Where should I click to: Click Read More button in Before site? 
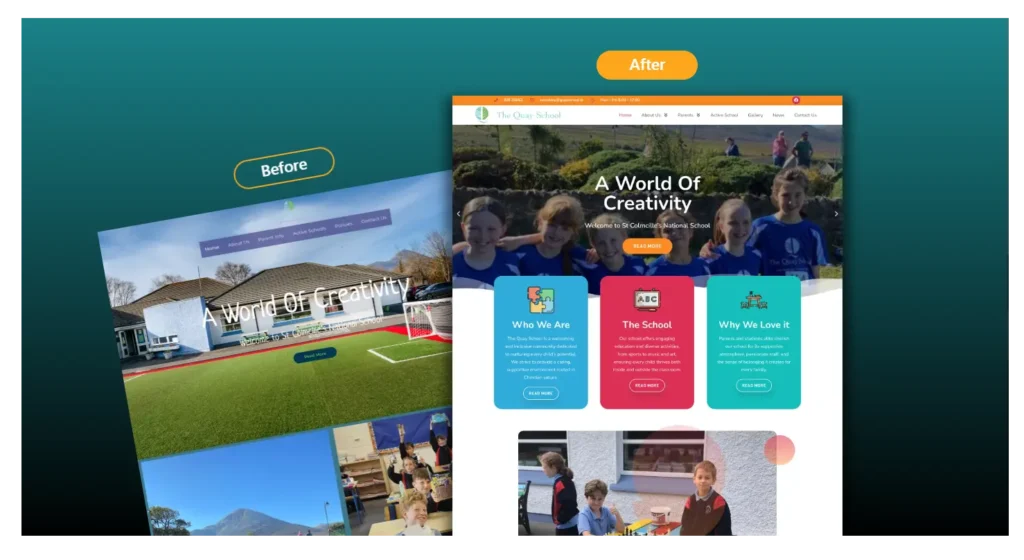click(x=315, y=355)
